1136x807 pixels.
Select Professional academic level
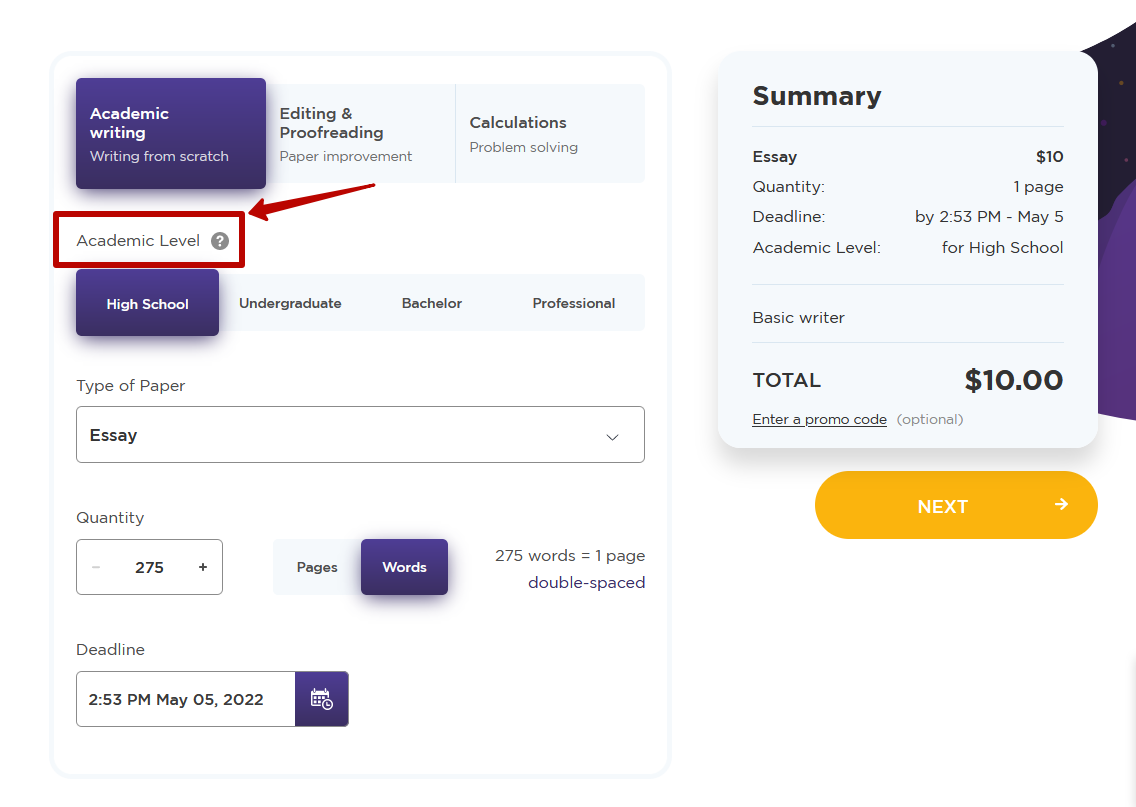573,303
